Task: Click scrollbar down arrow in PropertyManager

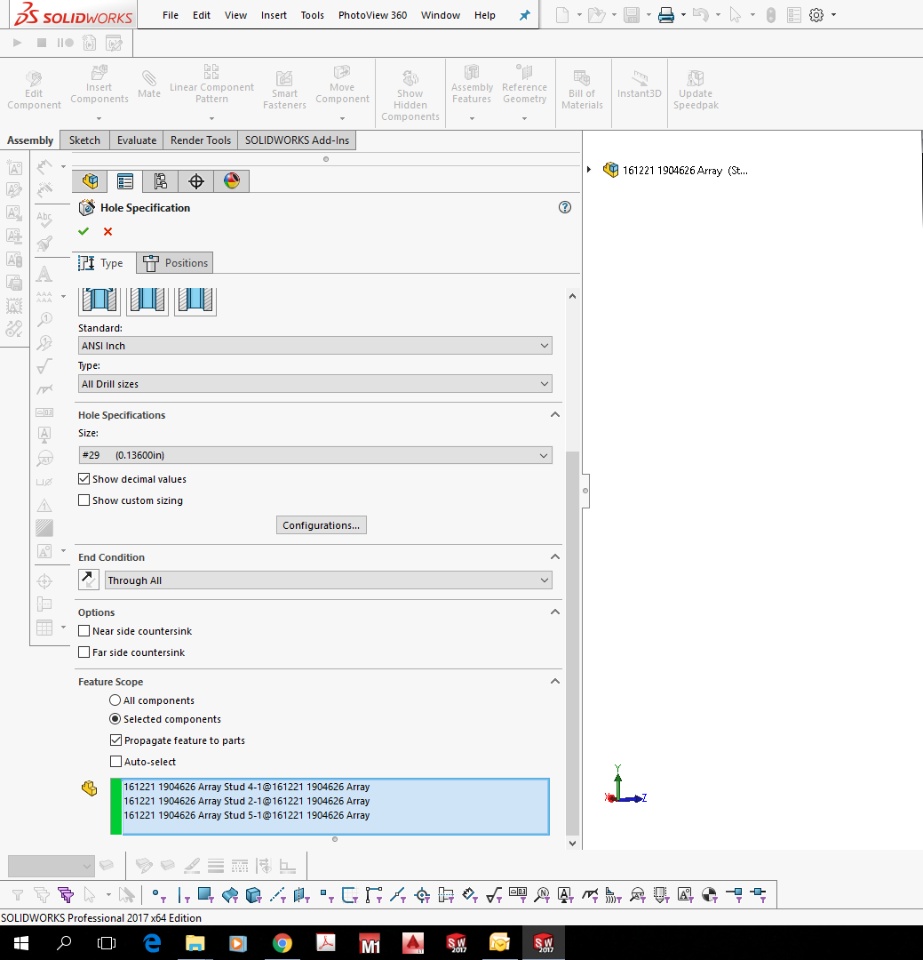Action: coord(572,843)
